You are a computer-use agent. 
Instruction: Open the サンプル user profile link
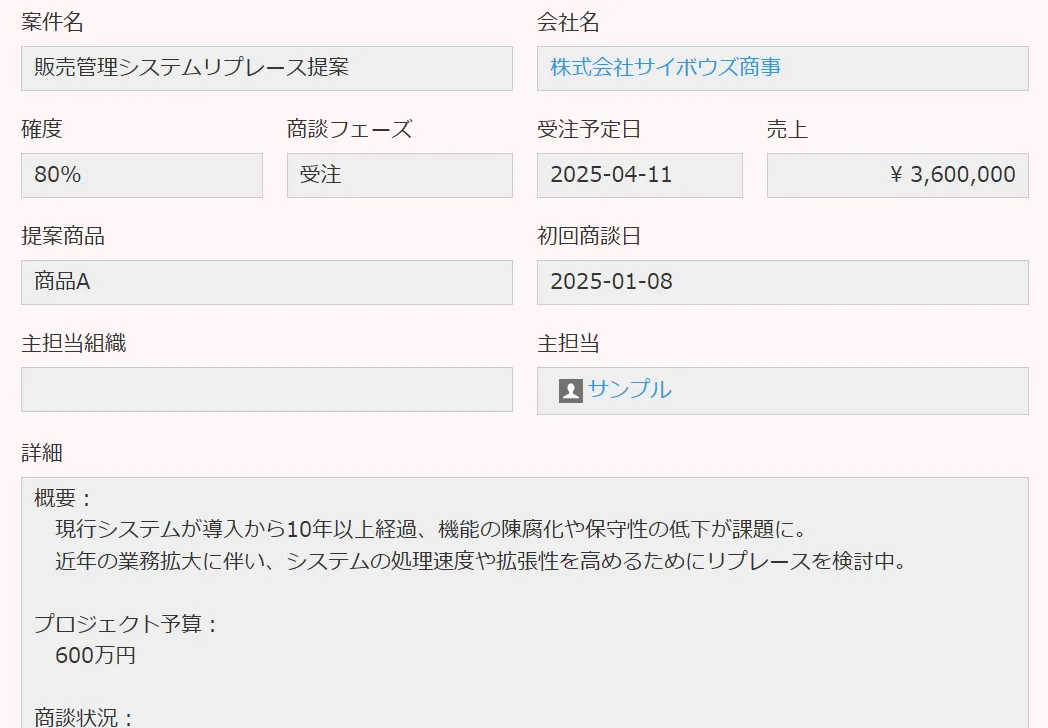[629, 390]
